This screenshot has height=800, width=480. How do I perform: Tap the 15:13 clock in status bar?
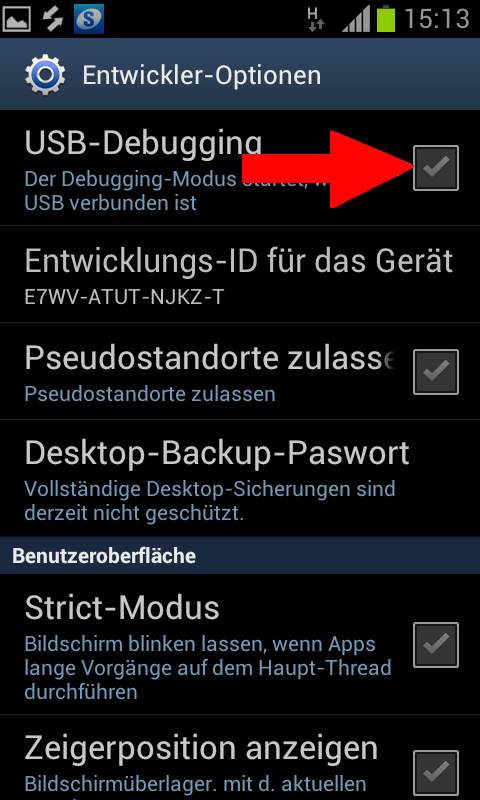(x=437, y=19)
